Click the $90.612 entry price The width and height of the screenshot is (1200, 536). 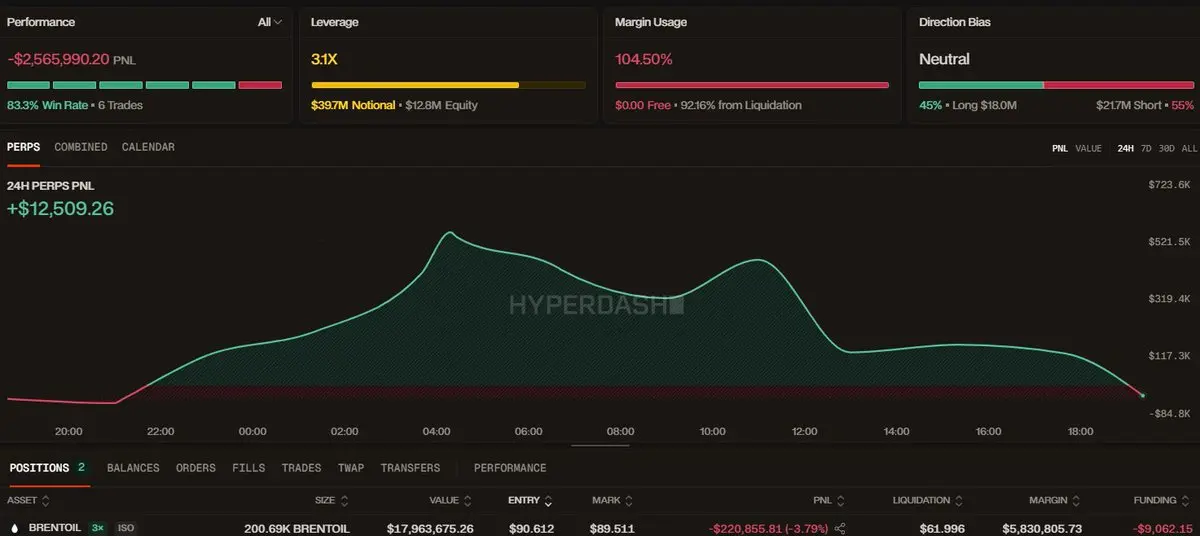[x=531, y=528]
